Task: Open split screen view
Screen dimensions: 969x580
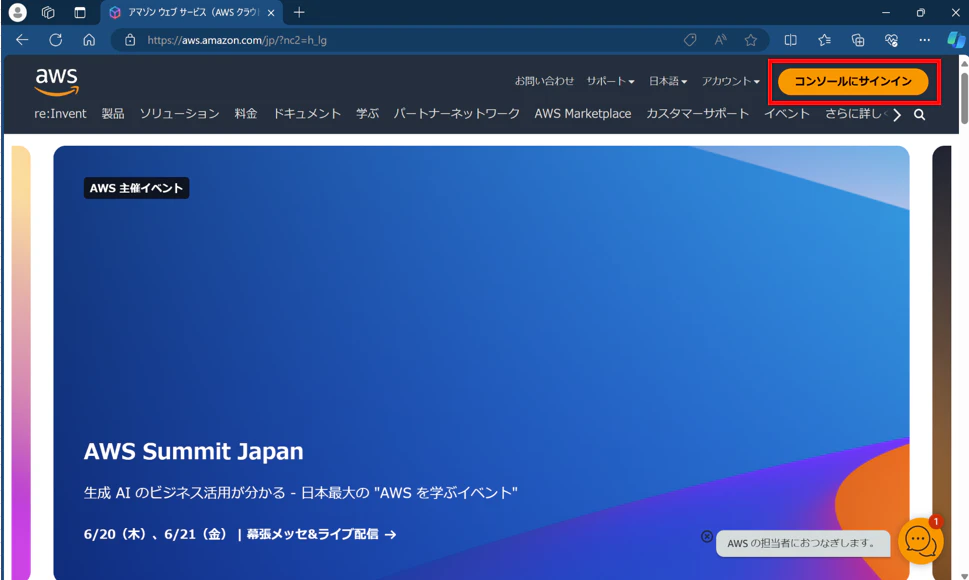Action: click(x=790, y=40)
